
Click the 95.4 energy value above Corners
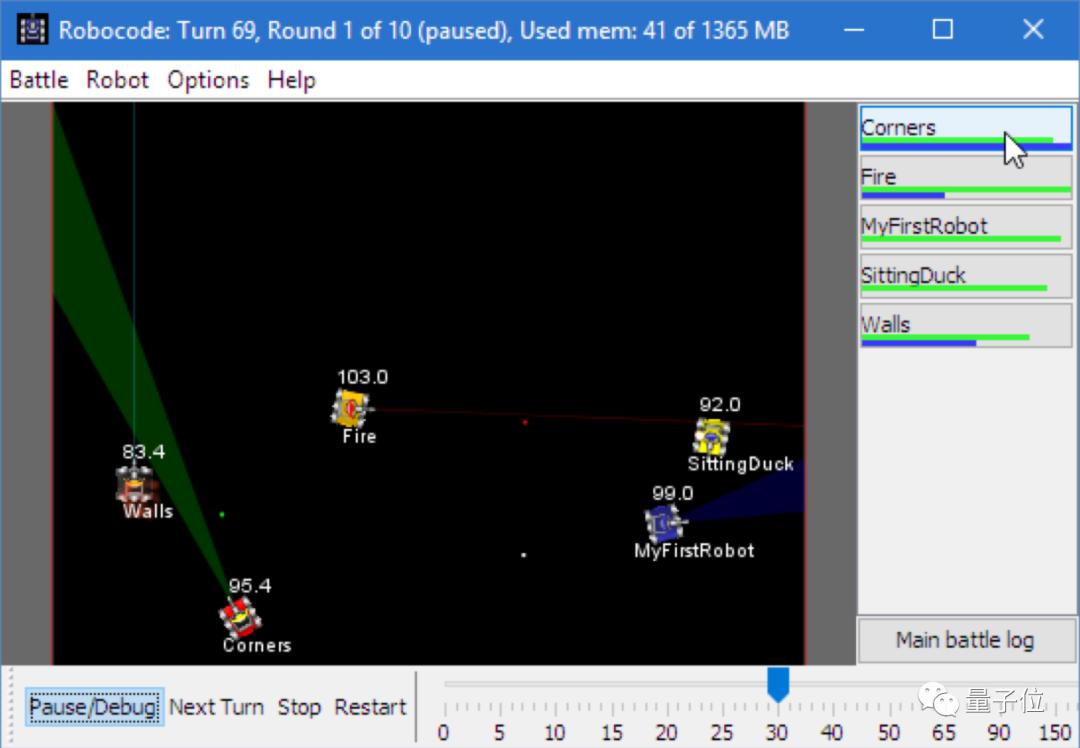click(249, 585)
